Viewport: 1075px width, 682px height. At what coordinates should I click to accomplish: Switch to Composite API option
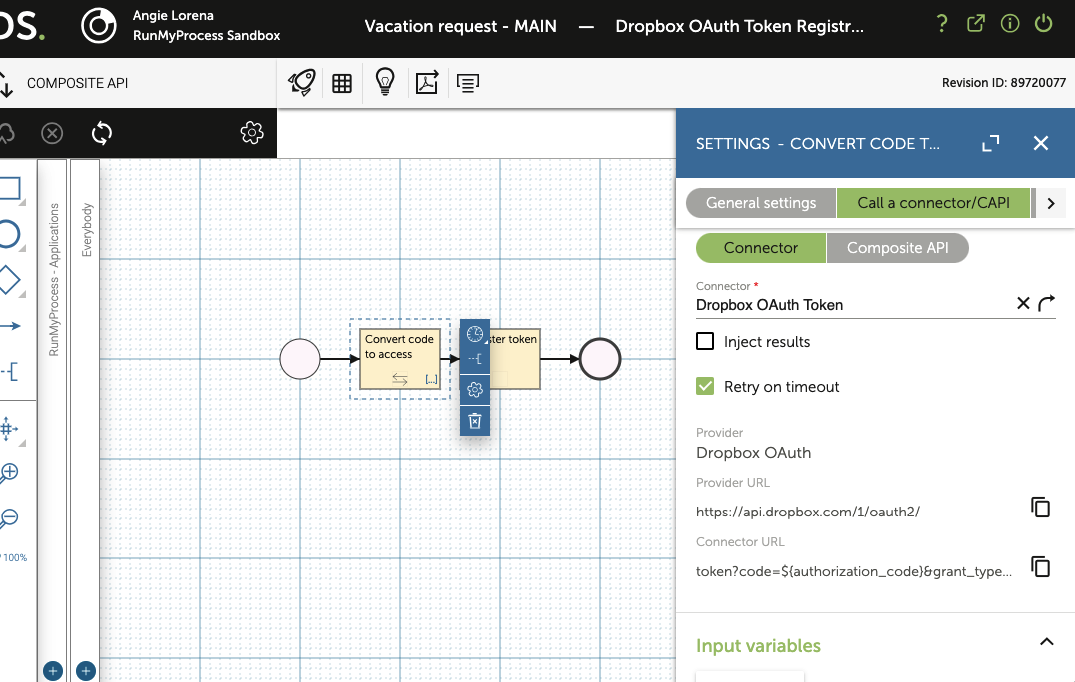pyautogui.click(x=897, y=248)
